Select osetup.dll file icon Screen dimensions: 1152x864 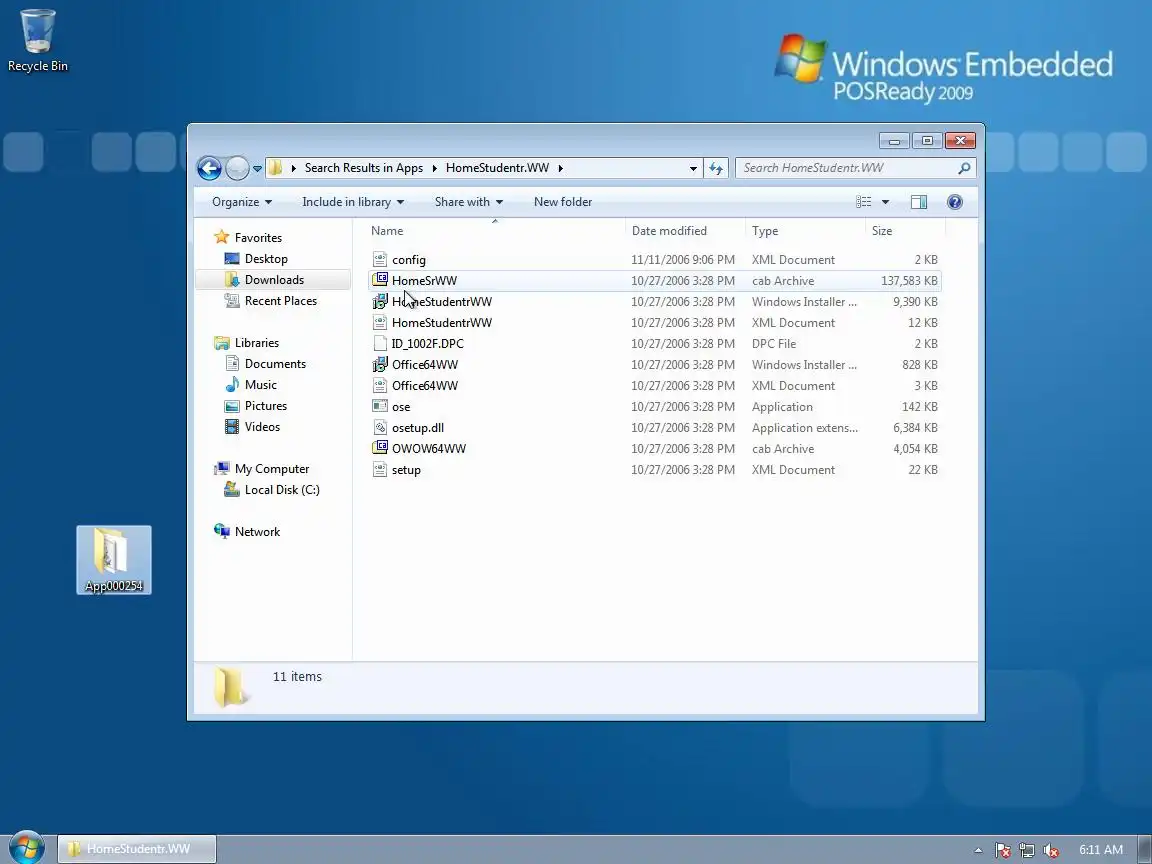380,428
